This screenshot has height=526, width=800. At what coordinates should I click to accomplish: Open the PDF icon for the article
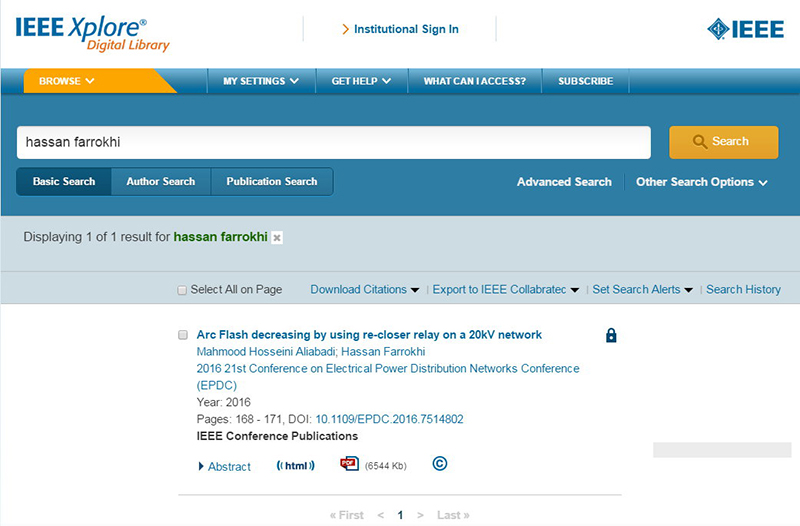(349, 463)
